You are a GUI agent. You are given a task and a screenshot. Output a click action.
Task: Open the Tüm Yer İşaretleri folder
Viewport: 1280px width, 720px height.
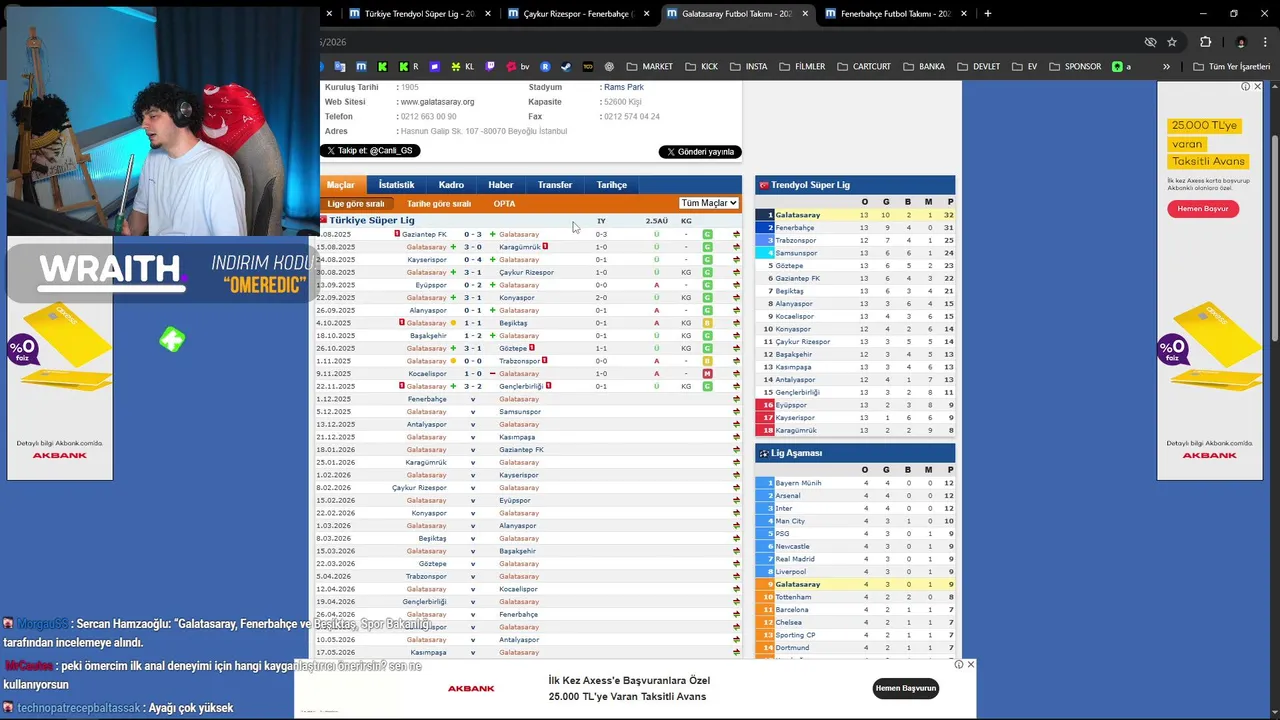(x=1233, y=67)
